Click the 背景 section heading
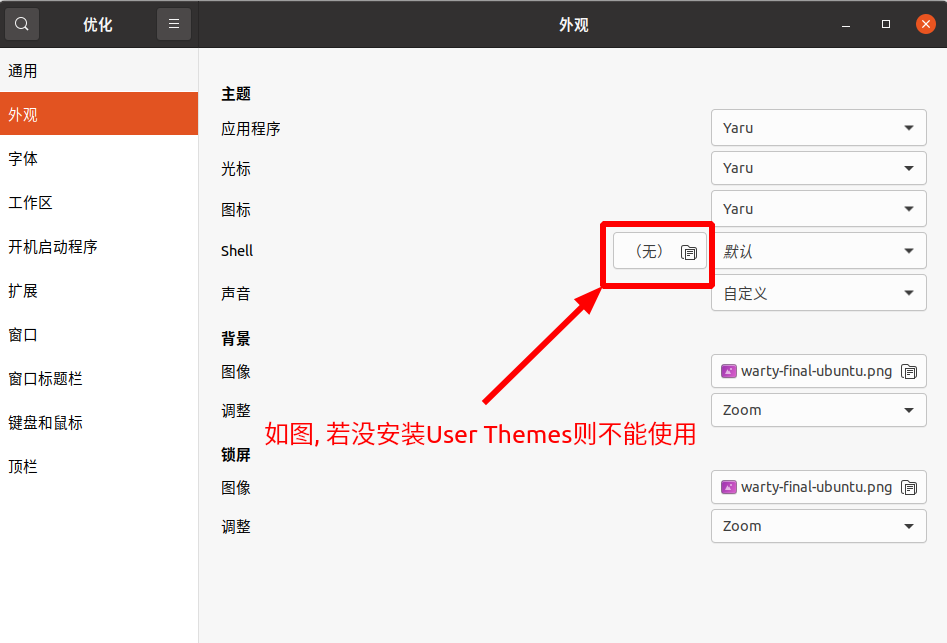 [x=236, y=339]
